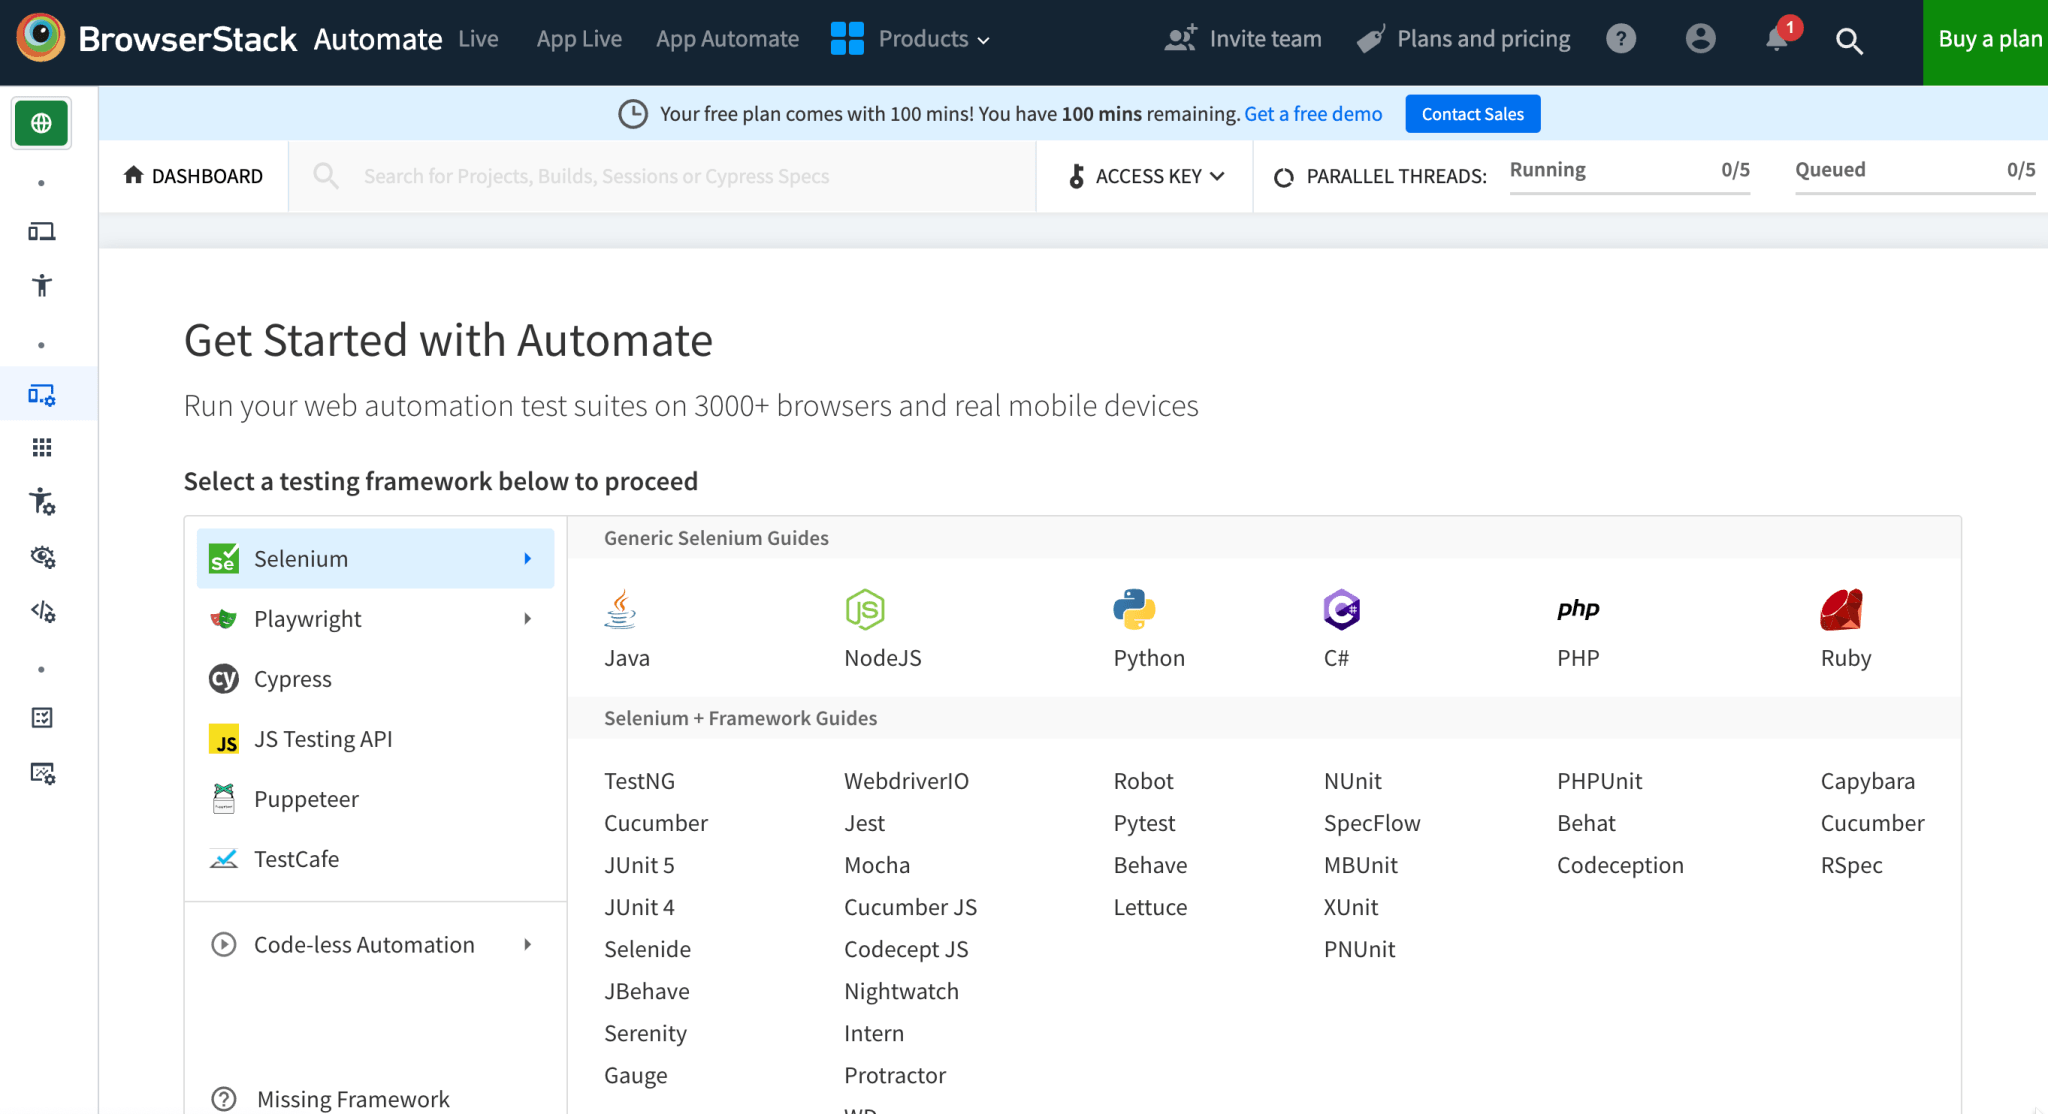Open the user account profile icon

click(x=1700, y=38)
